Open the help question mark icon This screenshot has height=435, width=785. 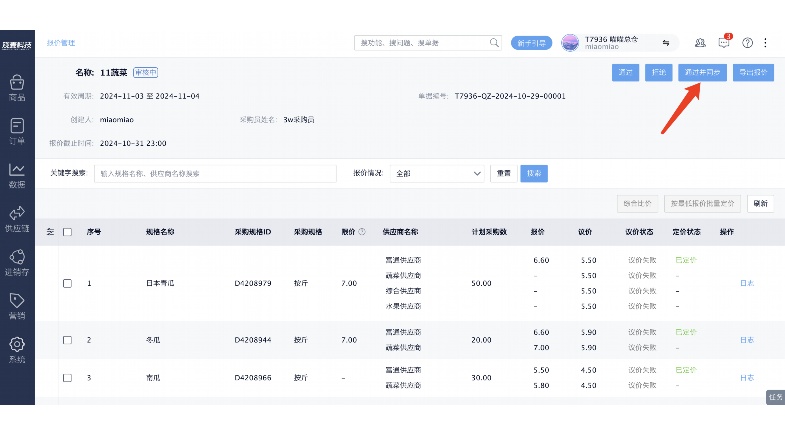pyautogui.click(x=747, y=43)
